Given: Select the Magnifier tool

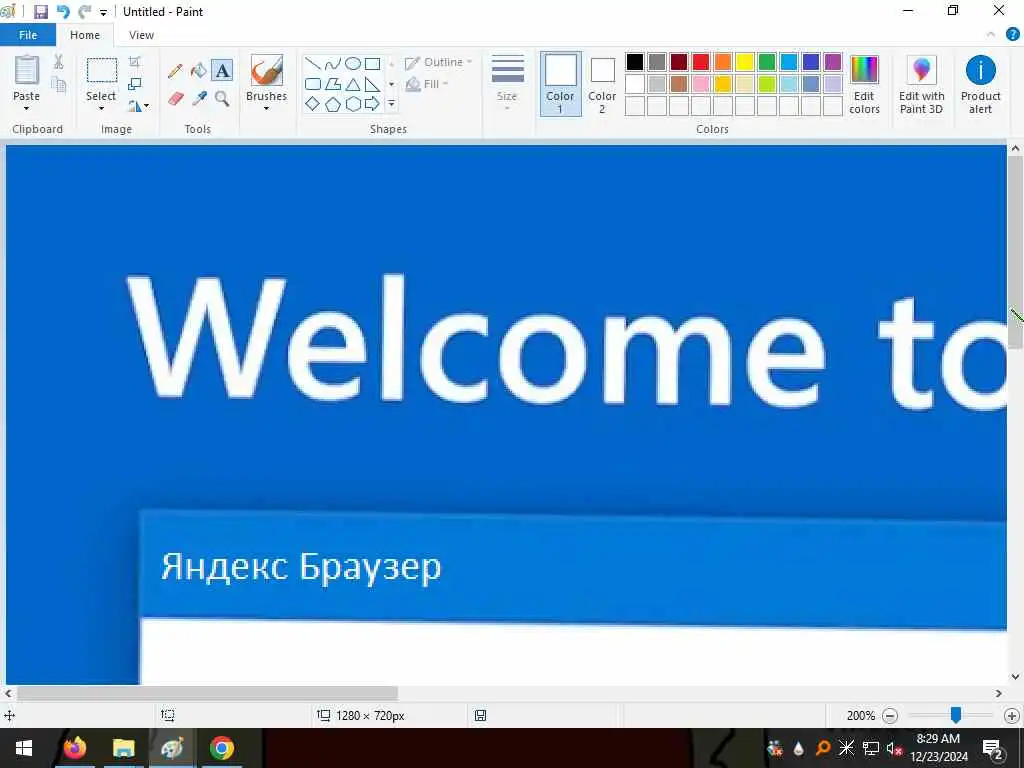Looking at the screenshot, I should click(x=222, y=99).
